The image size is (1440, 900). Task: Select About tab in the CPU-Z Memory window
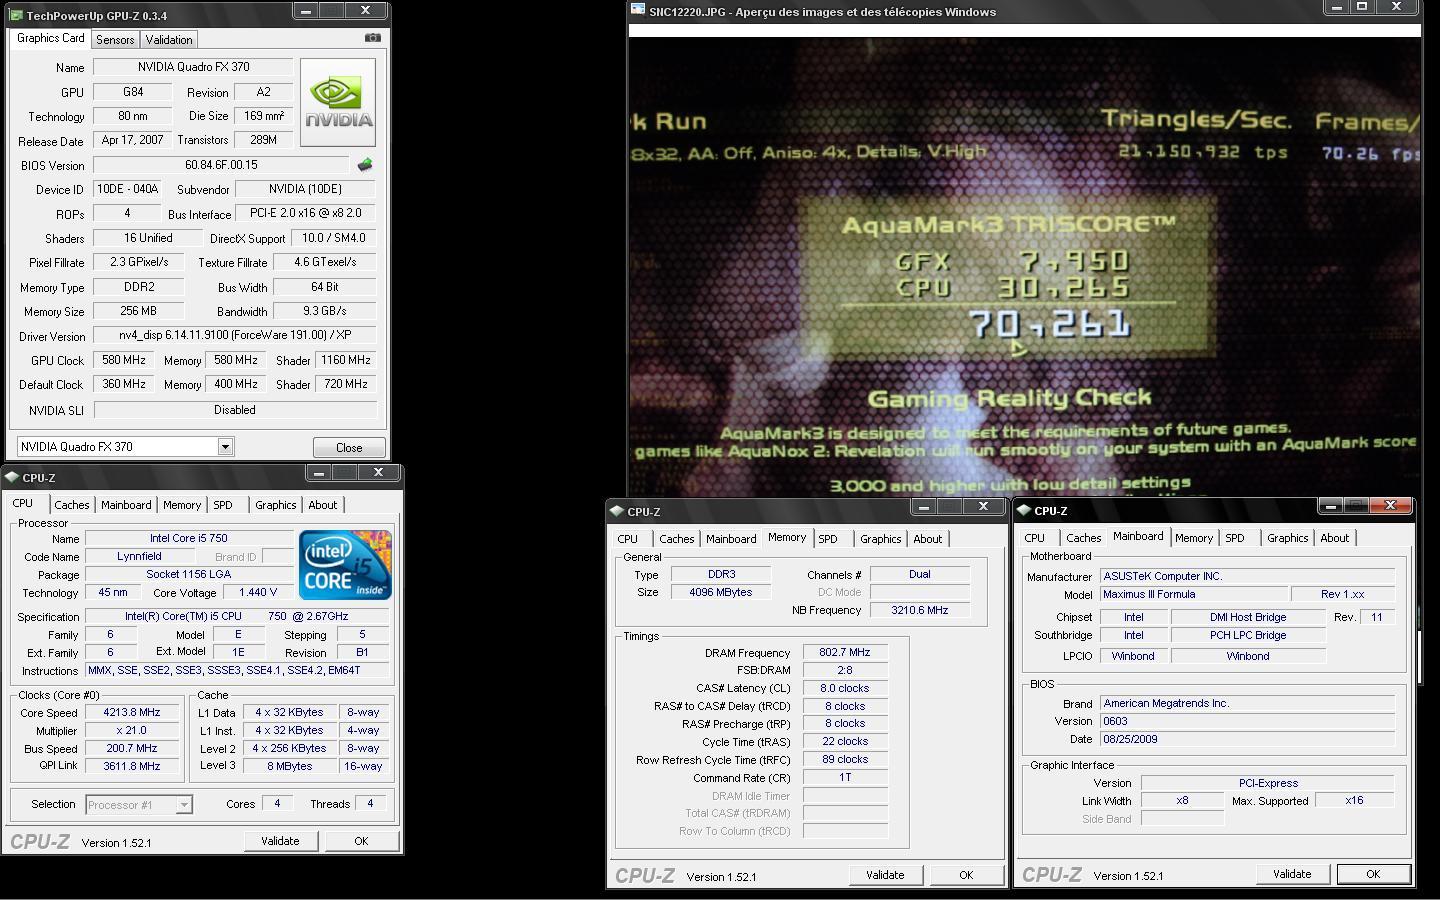(x=927, y=539)
